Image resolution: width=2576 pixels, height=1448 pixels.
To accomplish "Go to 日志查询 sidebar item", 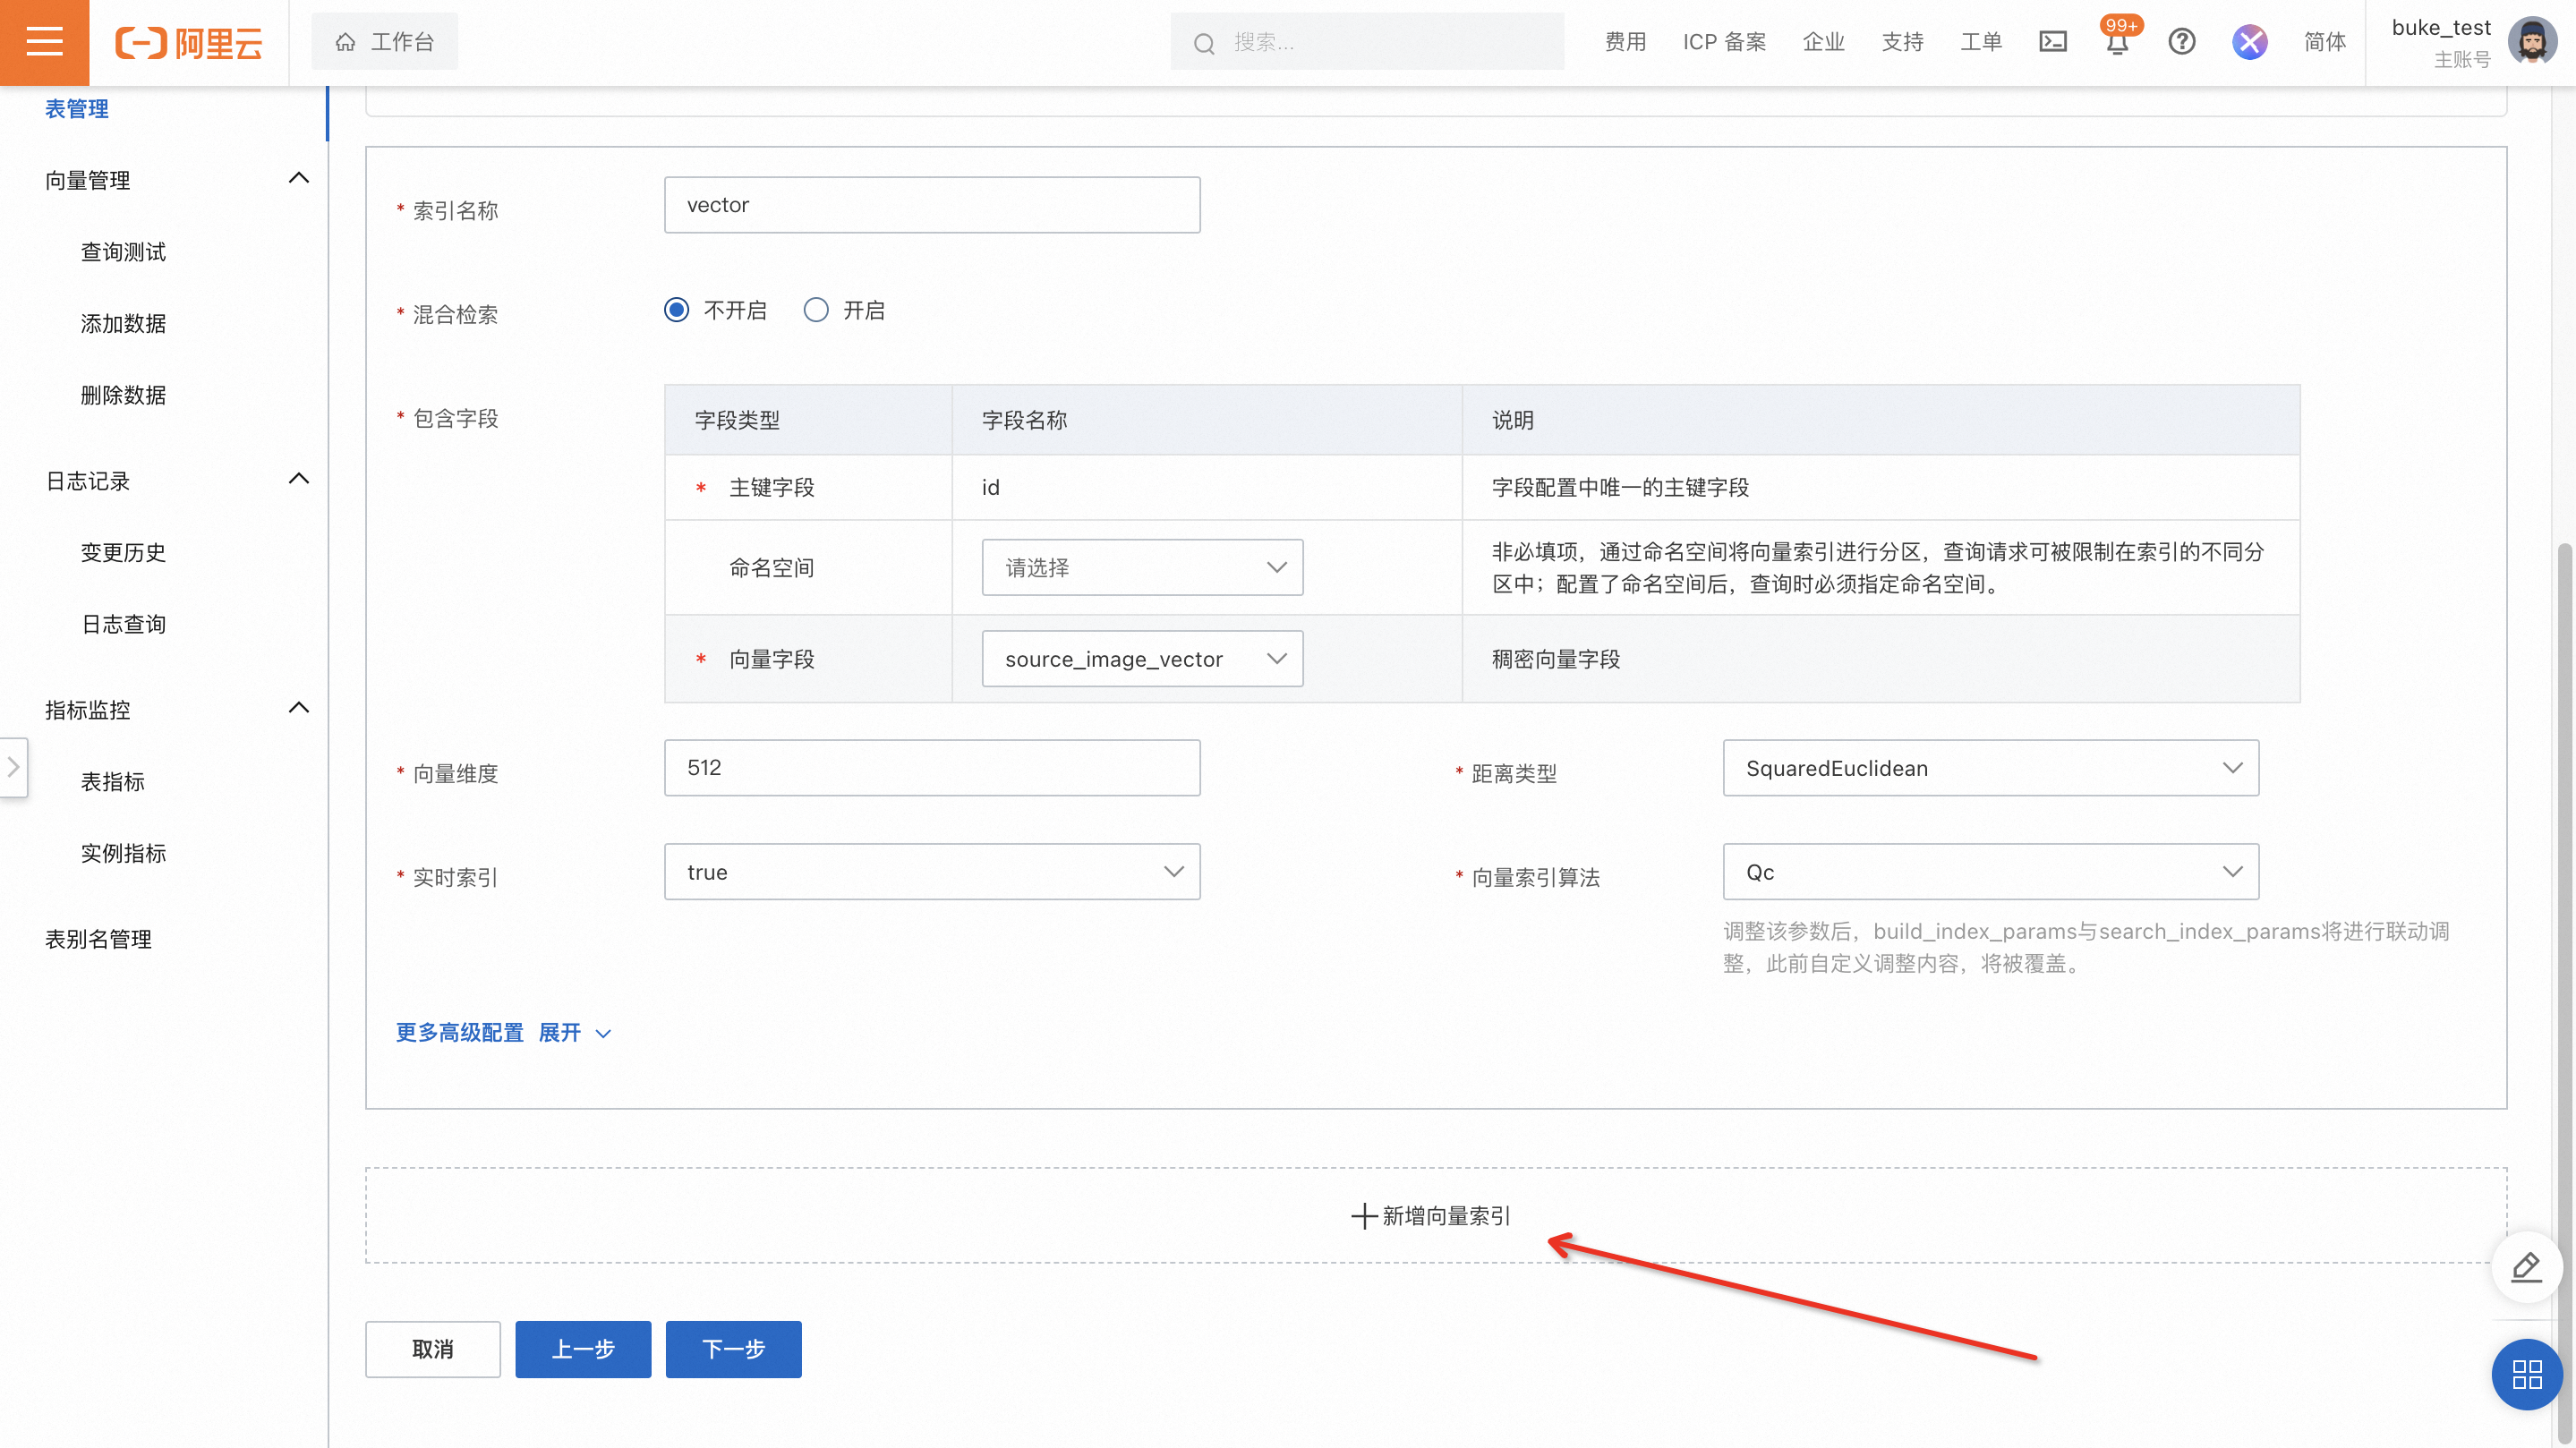I will coord(123,624).
